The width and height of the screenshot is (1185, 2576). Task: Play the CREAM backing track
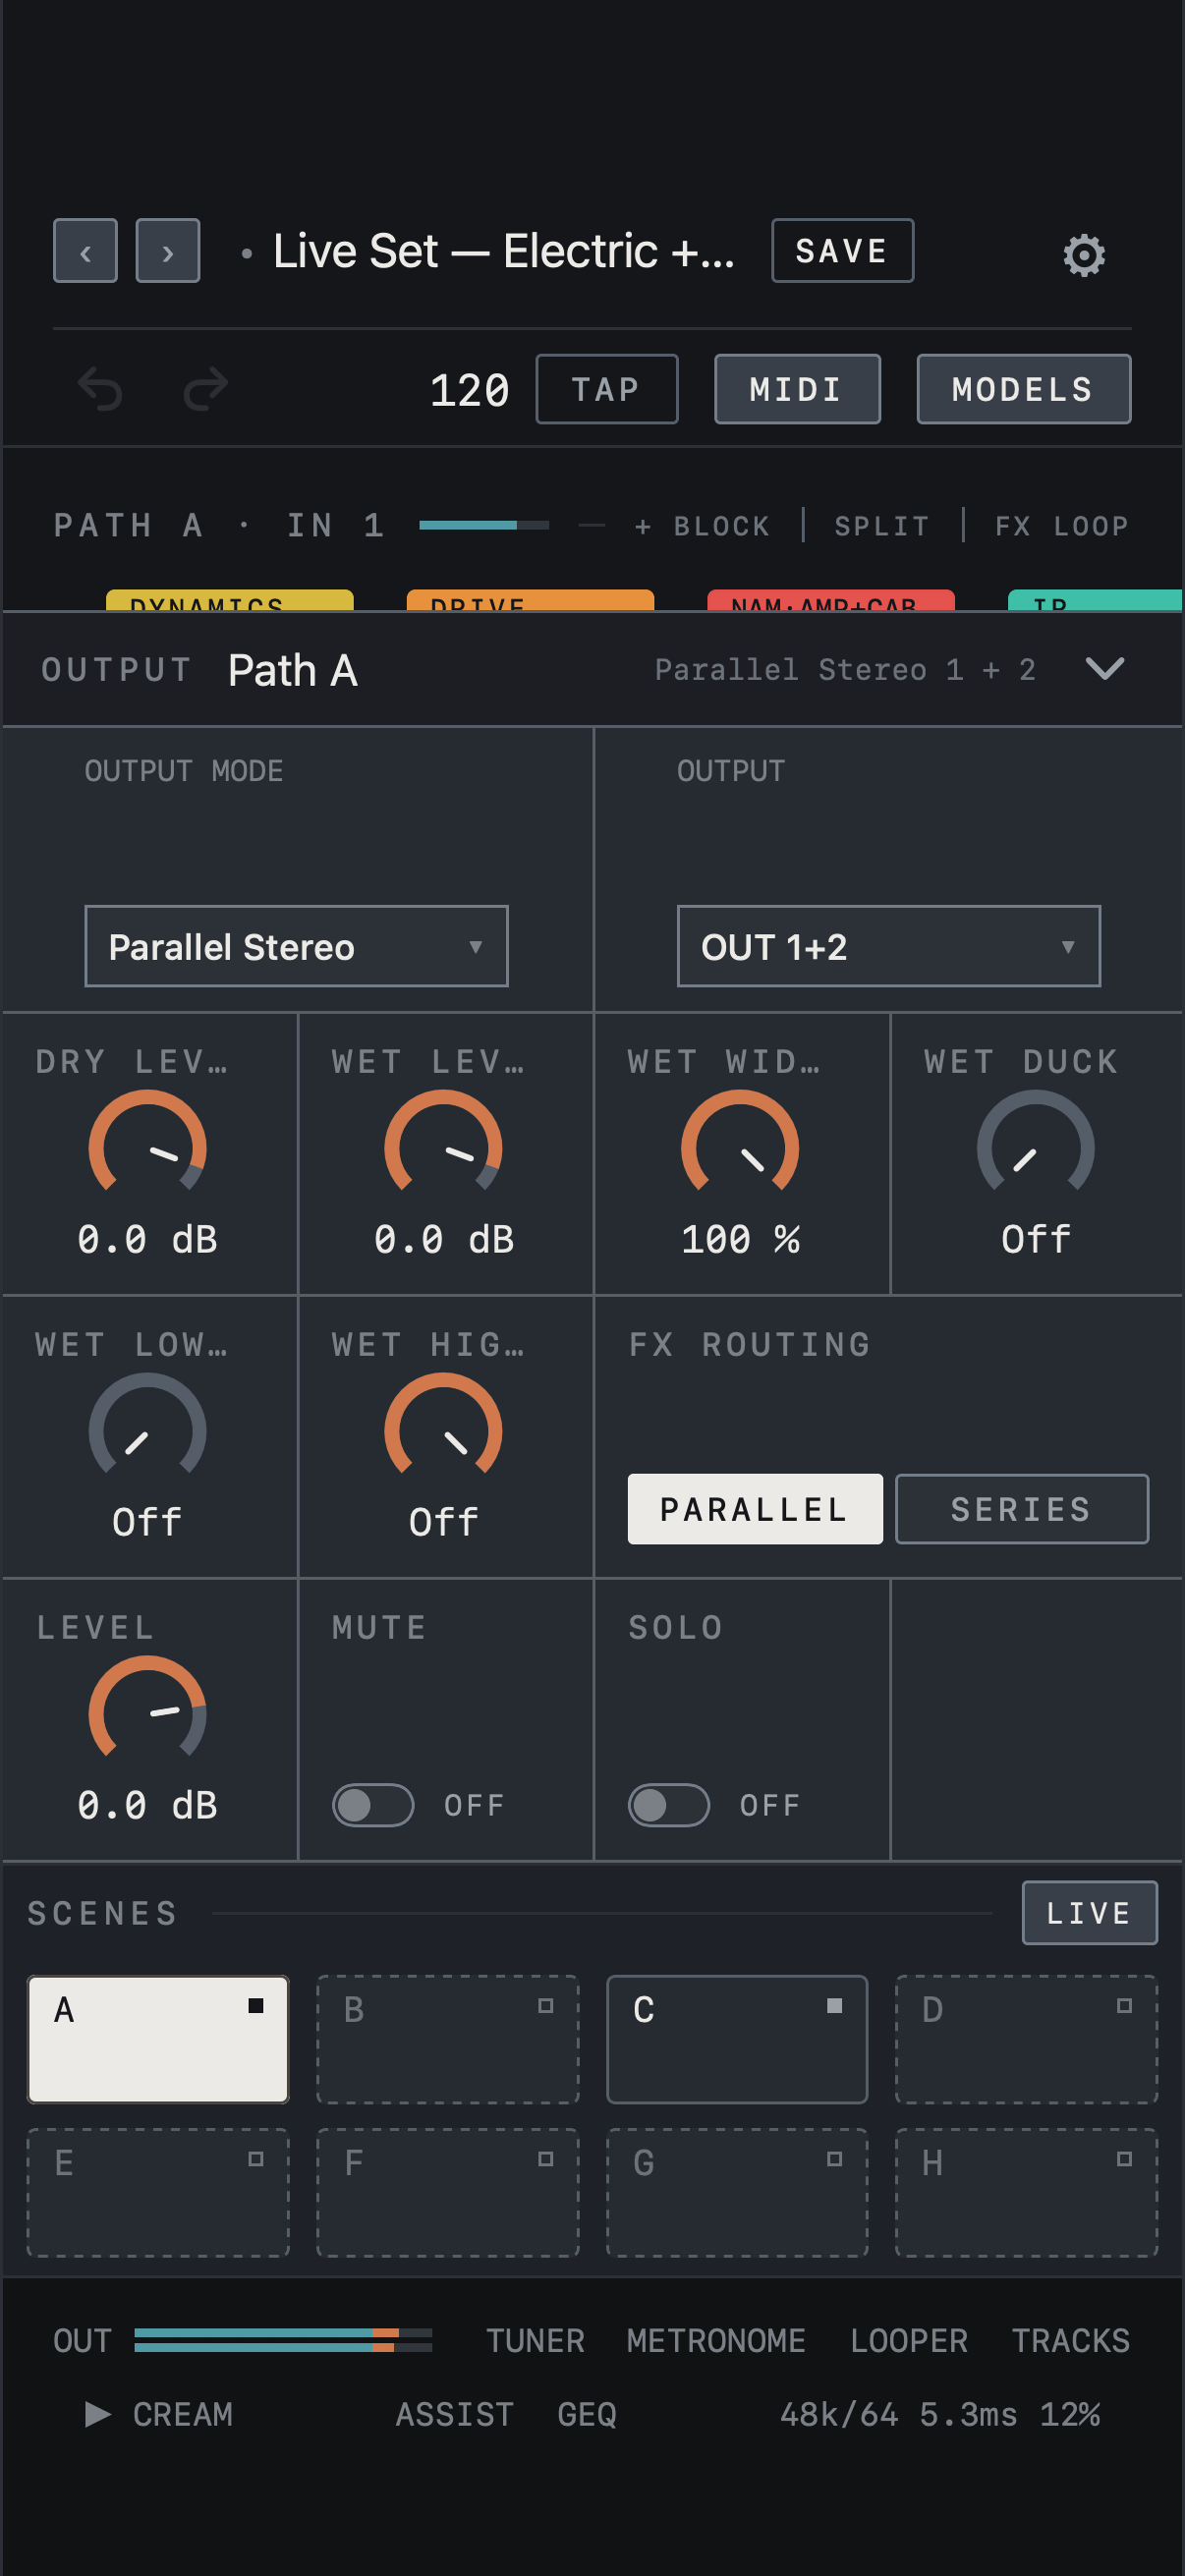click(x=98, y=2415)
